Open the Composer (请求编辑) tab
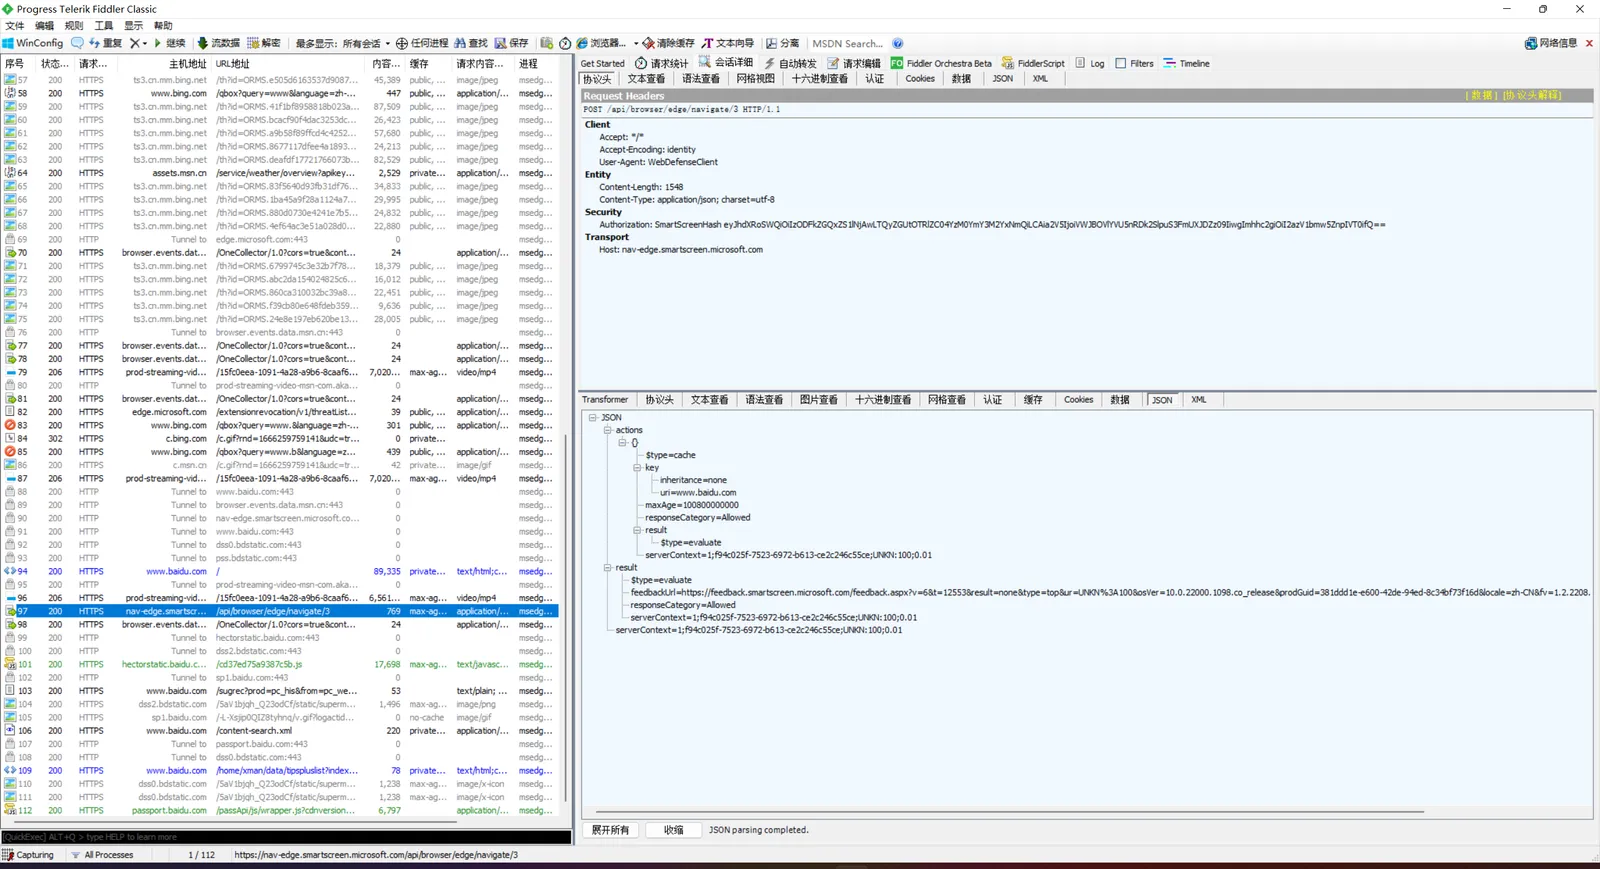This screenshot has width=1600, height=869. tap(854, 63)
